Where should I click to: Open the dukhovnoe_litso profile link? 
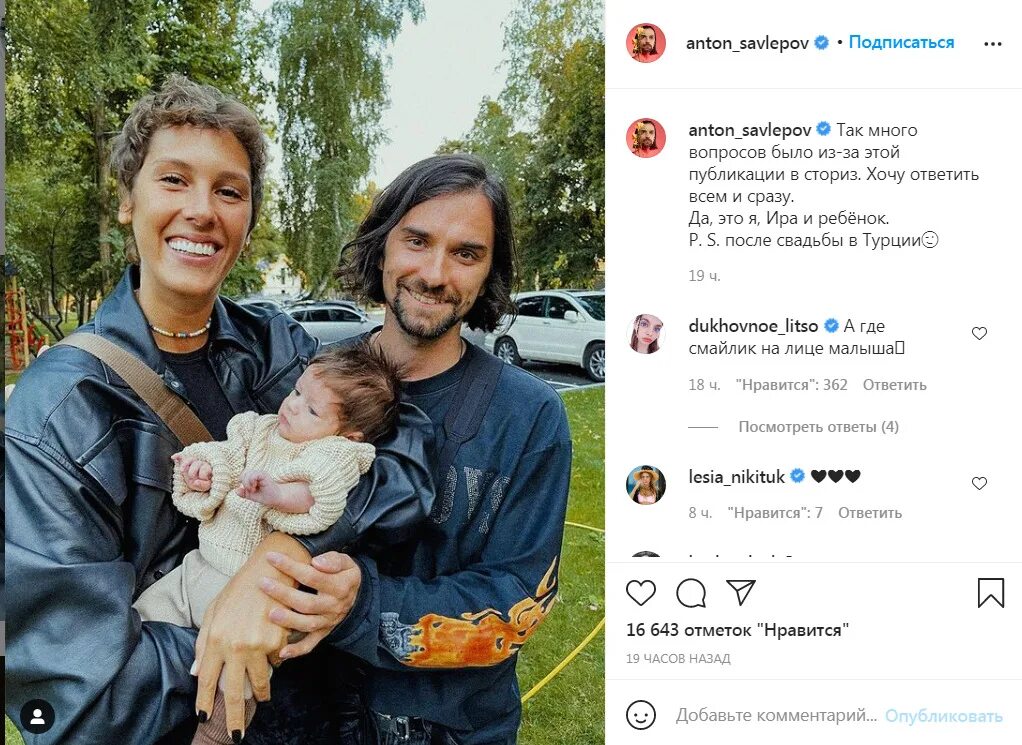[x=753, y=325]
